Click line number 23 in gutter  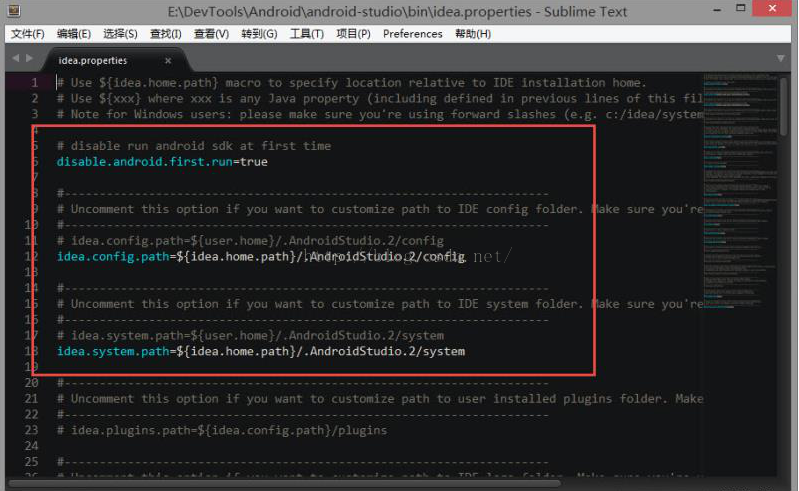point(32,430)
